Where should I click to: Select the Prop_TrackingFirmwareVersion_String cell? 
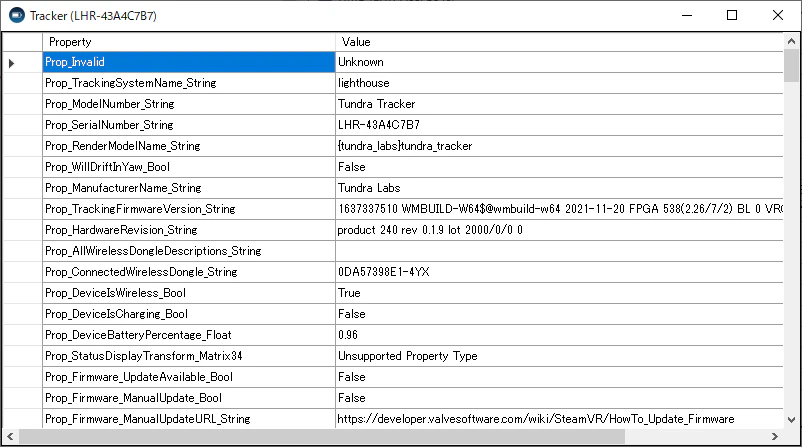coord(189,209)
